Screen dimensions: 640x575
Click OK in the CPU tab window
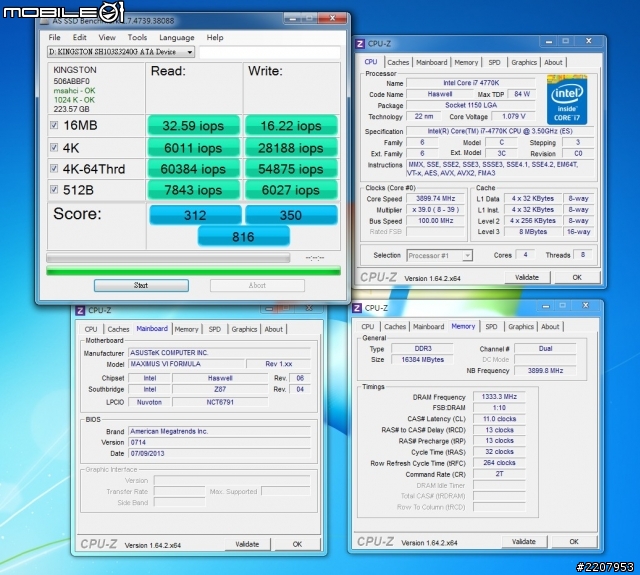point(577,278)
